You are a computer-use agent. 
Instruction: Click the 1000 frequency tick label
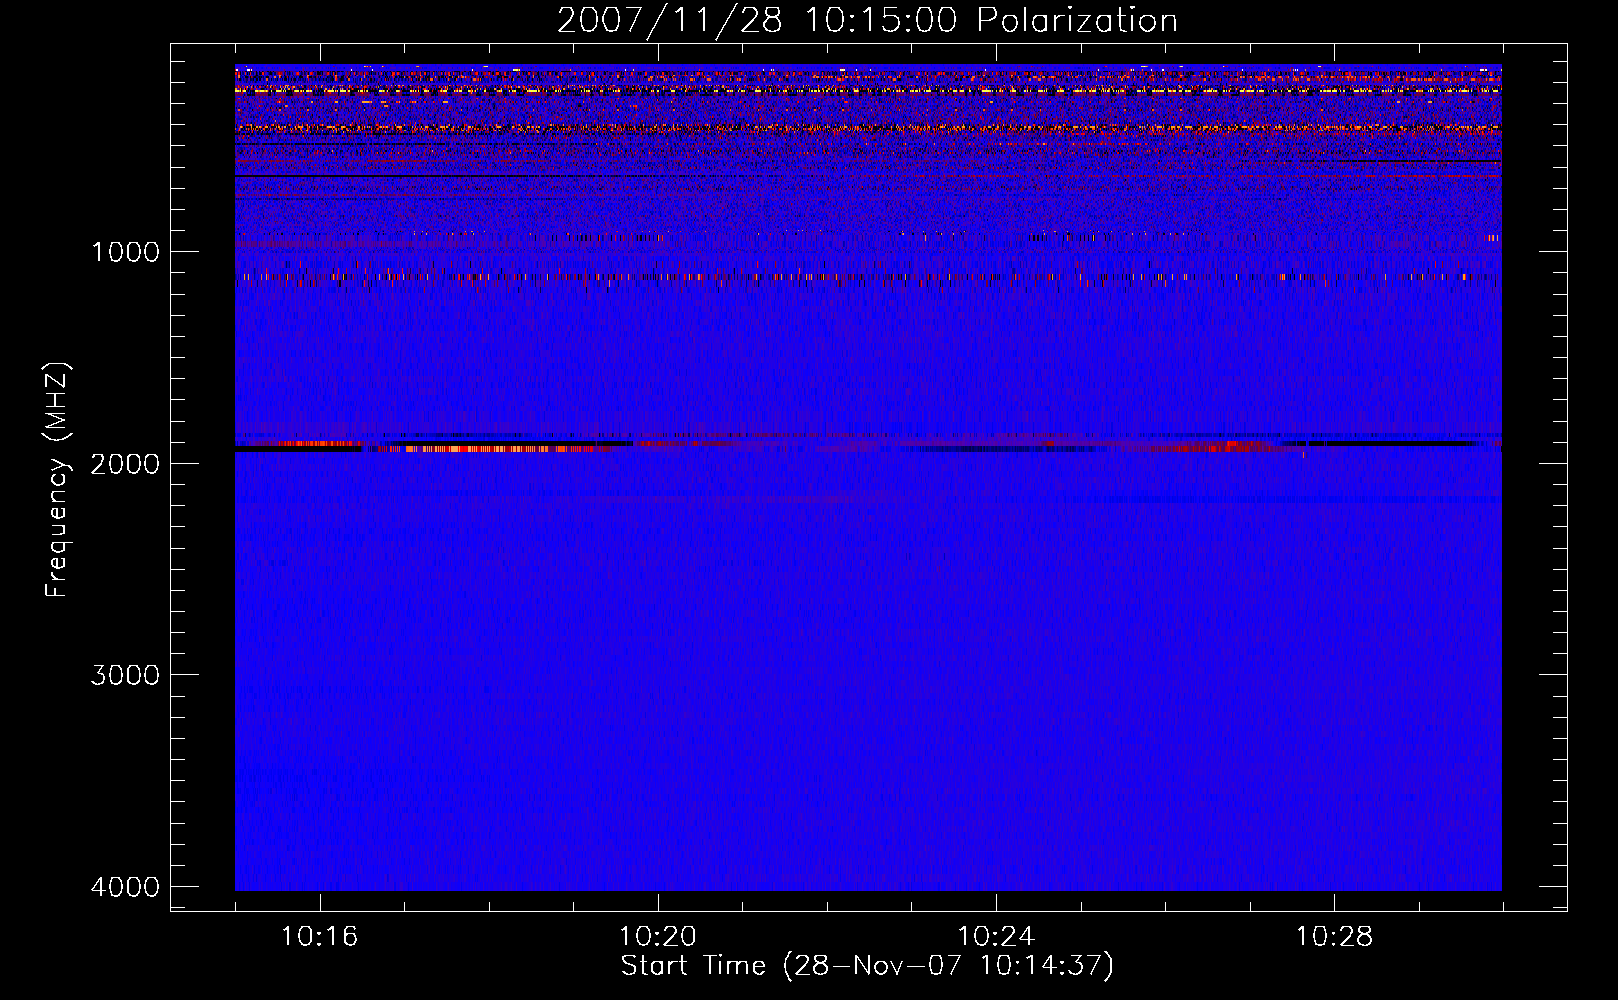pyautogui.click(x=125, y=252)
